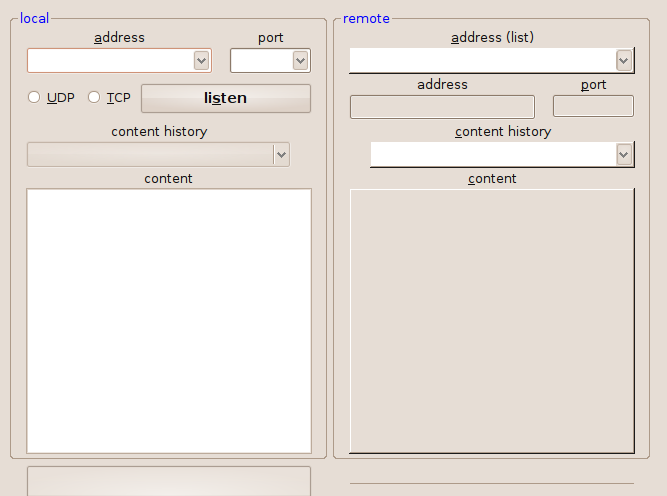Click the remote address text field
This screenshot has height=496, width=667.
(442, 106)
